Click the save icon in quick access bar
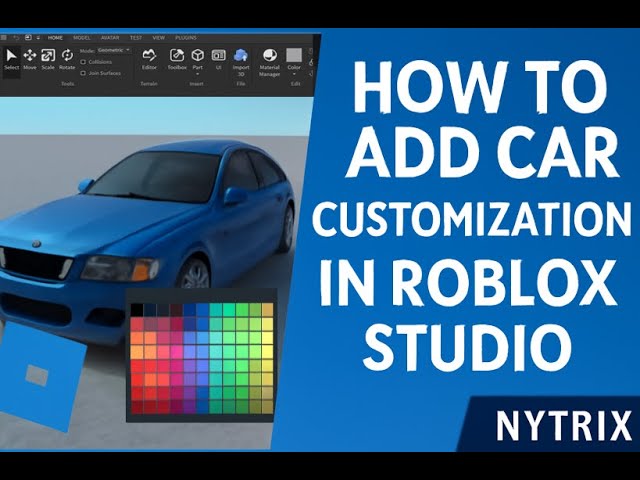This screenshot has height=480, width=640. [28, 38]
